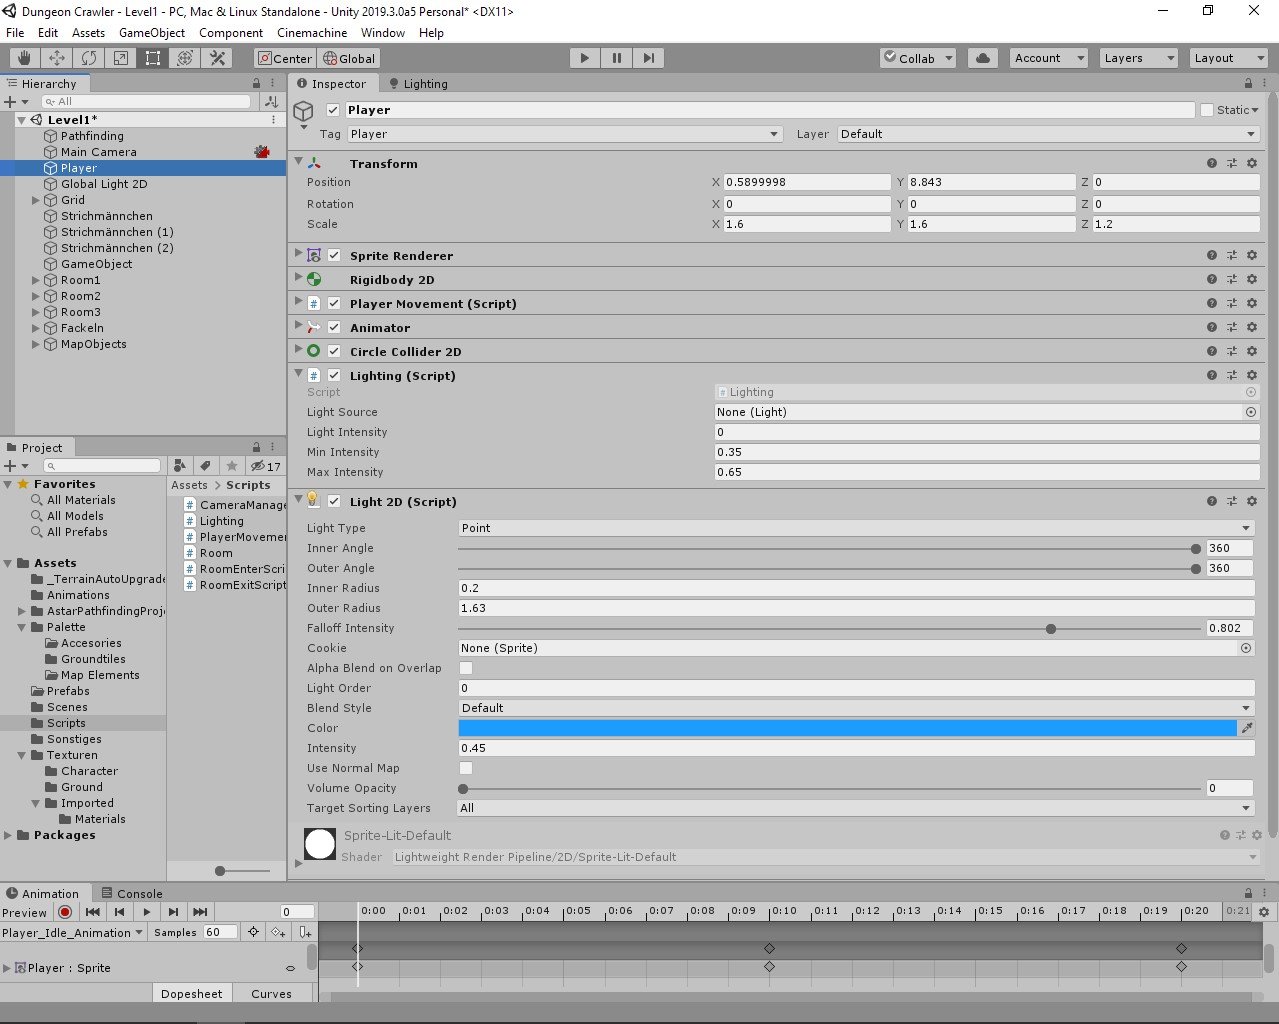Tick the Use Normal Map checkbox
The height and width of the screenshot is (1024, 1279).
[466, 768]
